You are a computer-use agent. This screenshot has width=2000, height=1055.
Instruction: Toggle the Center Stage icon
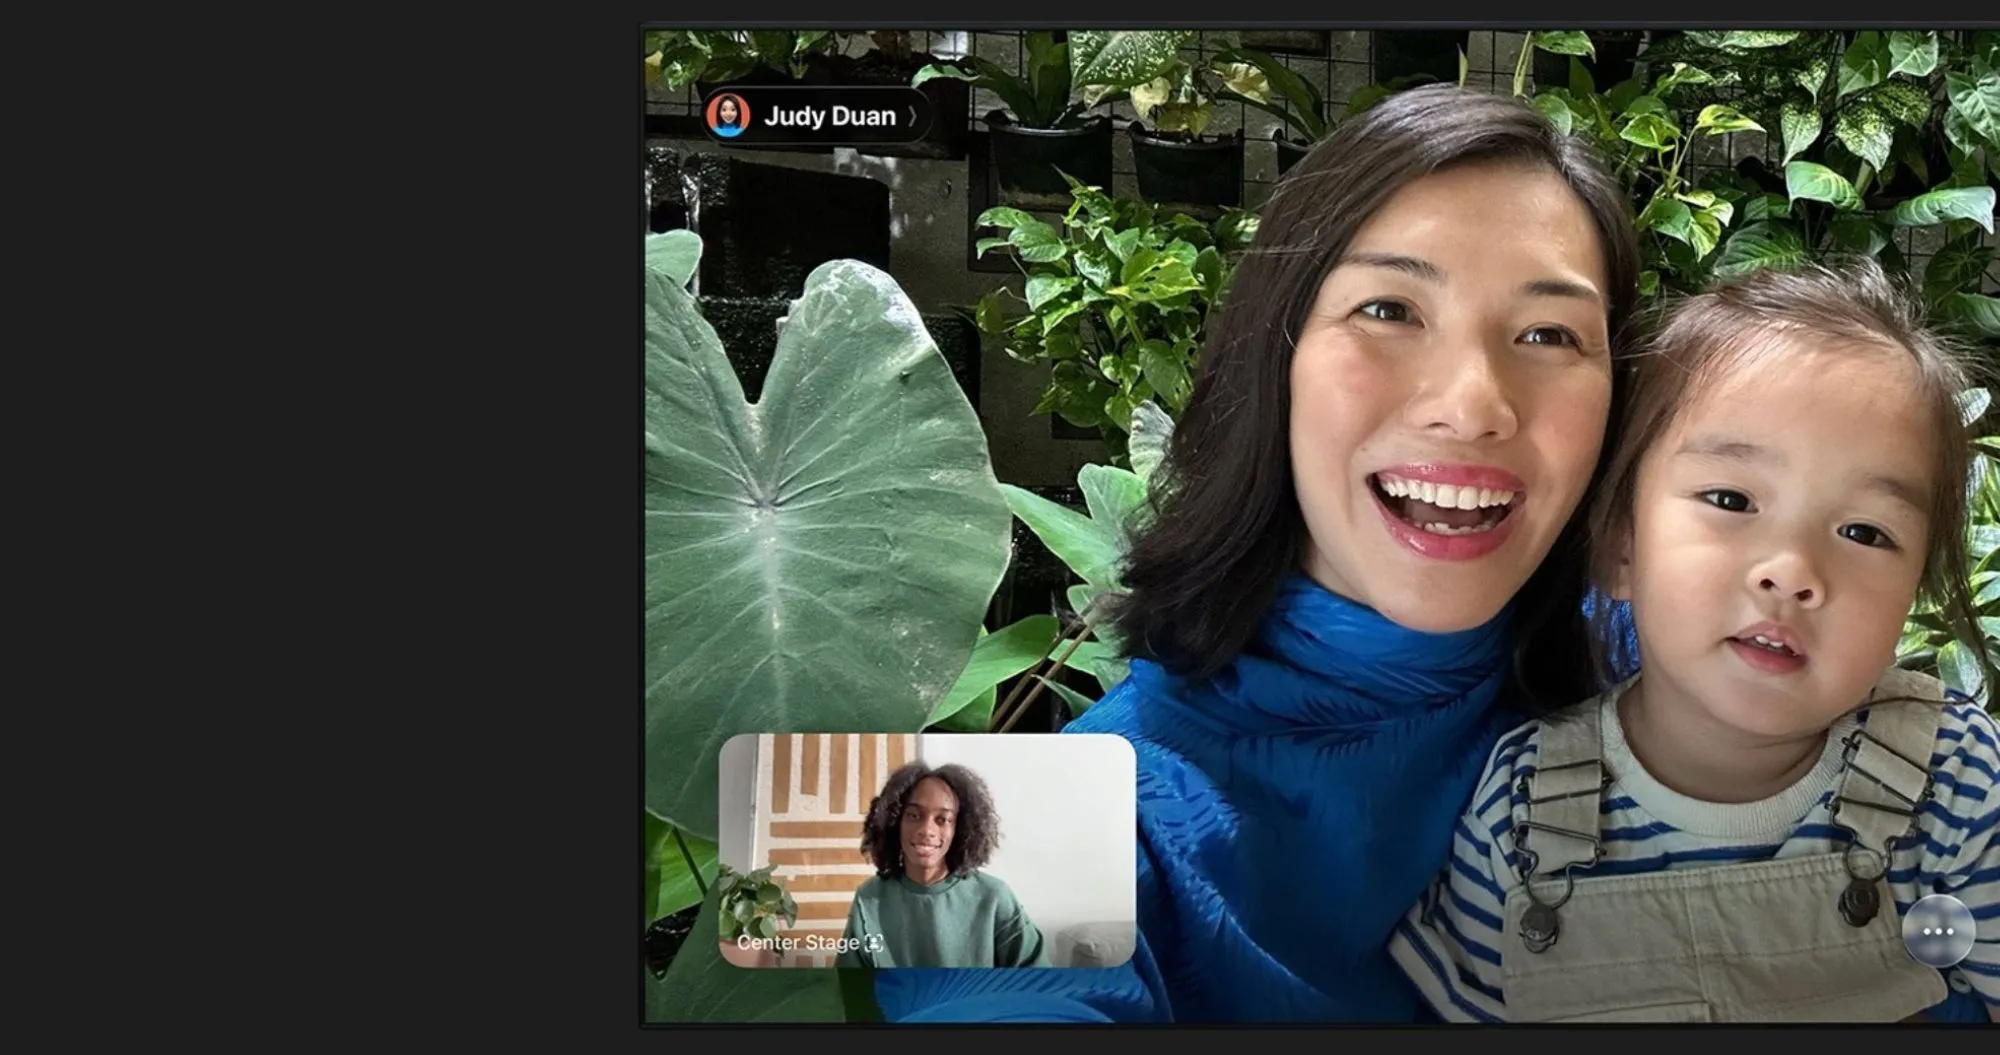874,943
